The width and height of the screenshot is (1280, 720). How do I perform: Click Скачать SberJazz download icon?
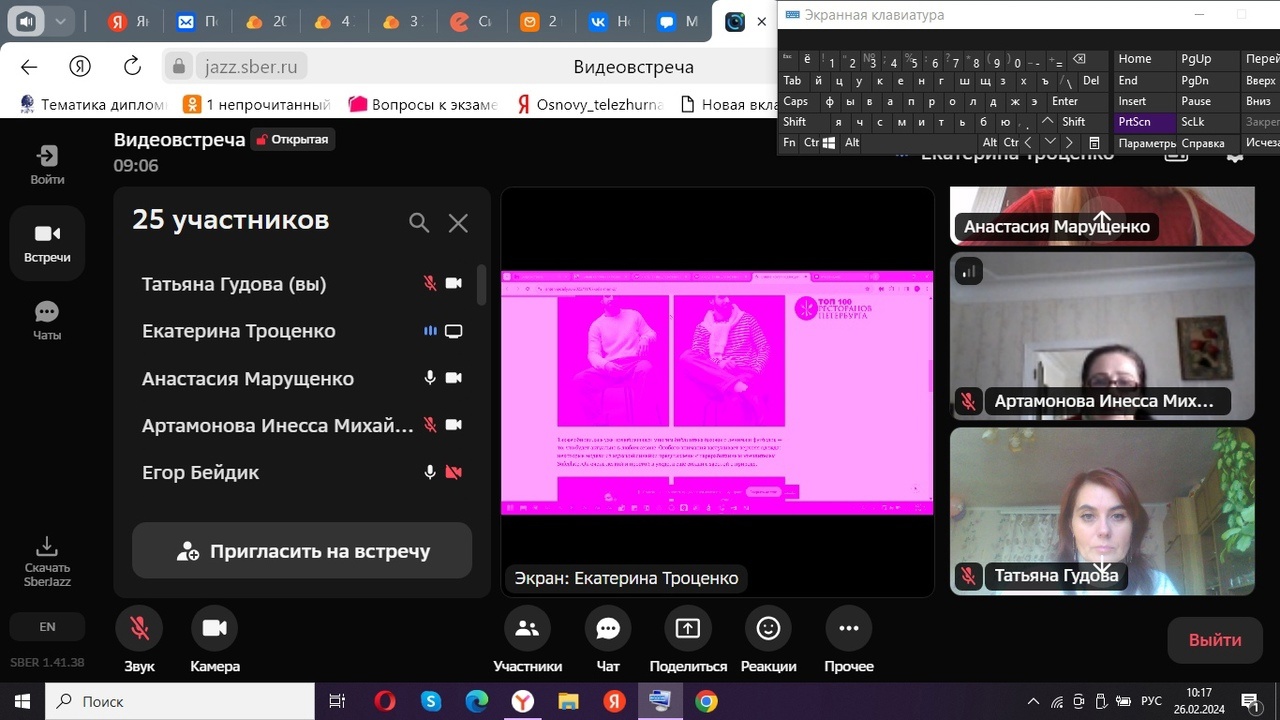47,560
